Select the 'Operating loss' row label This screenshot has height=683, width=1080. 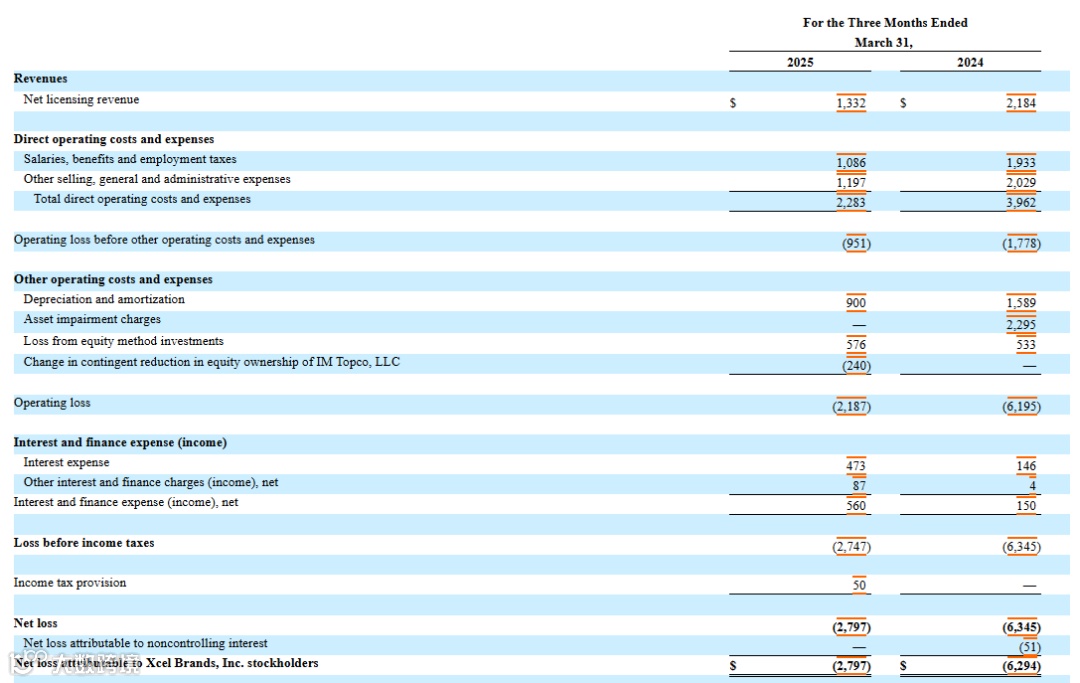52,403
